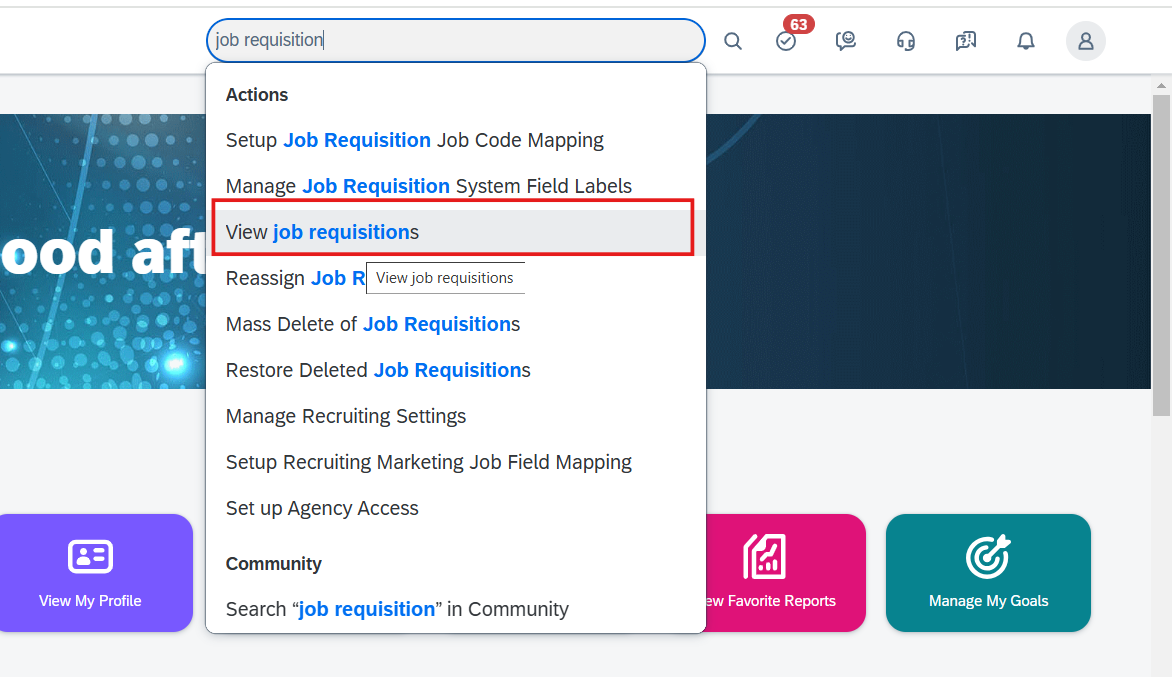Open the profile avatar menu

click(1086, 41)
